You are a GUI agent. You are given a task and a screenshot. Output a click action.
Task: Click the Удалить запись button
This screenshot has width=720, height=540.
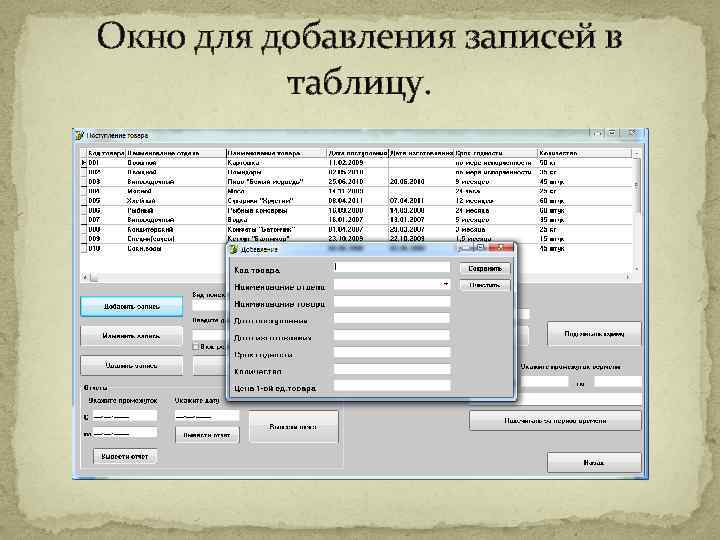point(131,366)
